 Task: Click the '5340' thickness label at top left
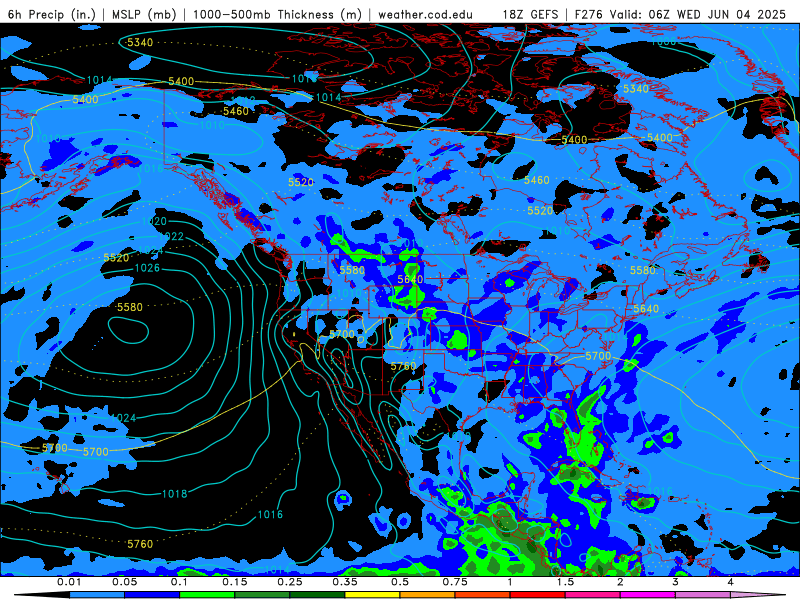pyautogui.click(x=140, y=42)
